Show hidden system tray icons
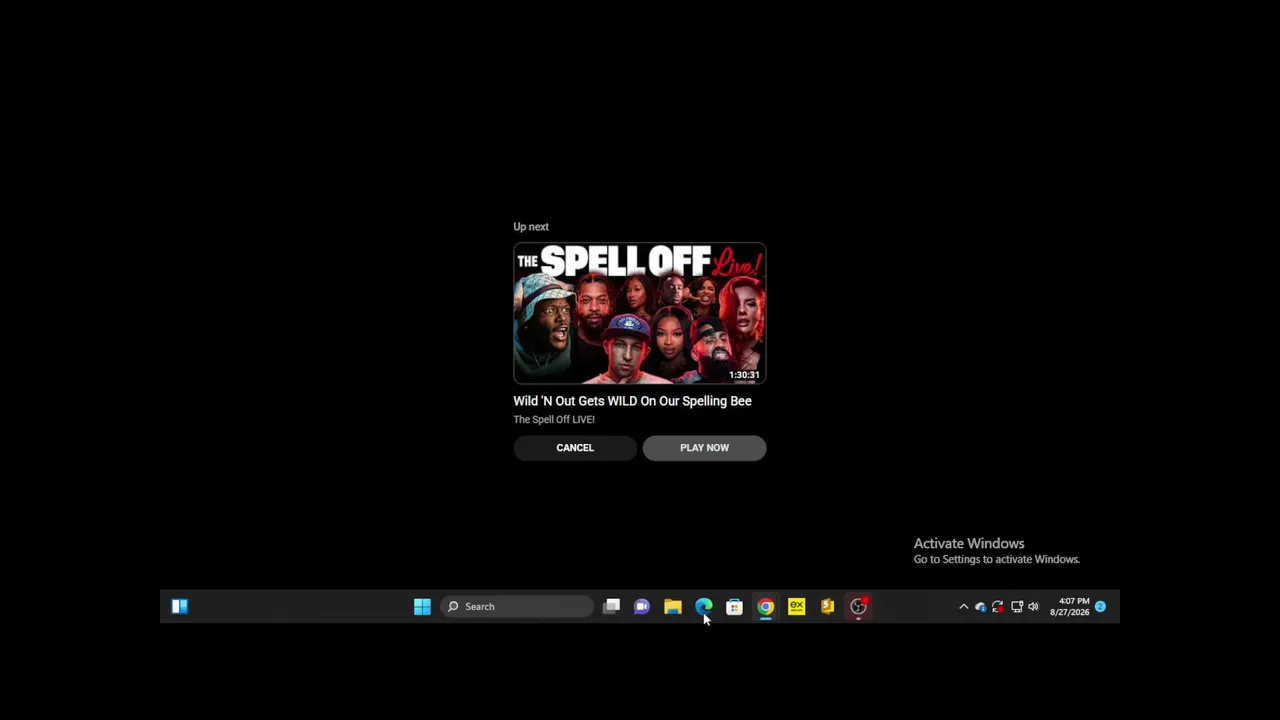 (x=964, y=606)
